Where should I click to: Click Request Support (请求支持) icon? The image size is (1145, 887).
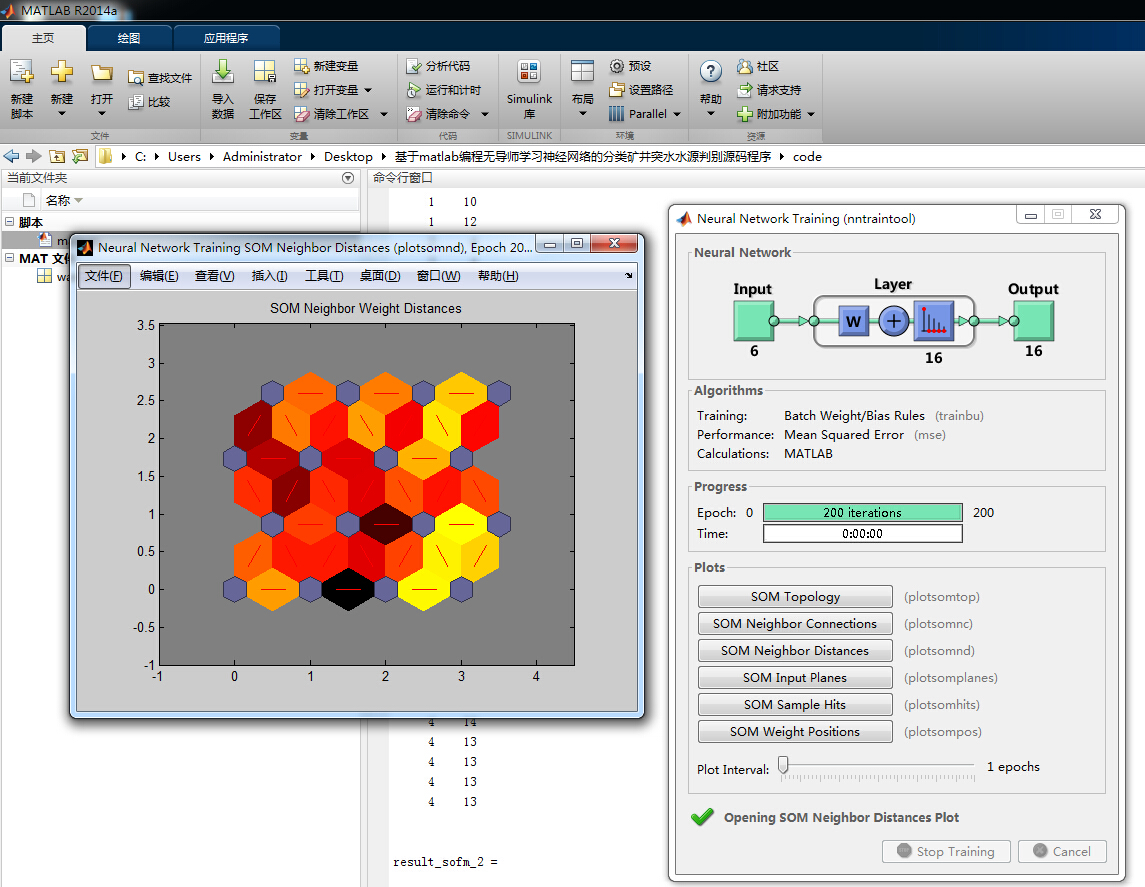click(745, 90)
